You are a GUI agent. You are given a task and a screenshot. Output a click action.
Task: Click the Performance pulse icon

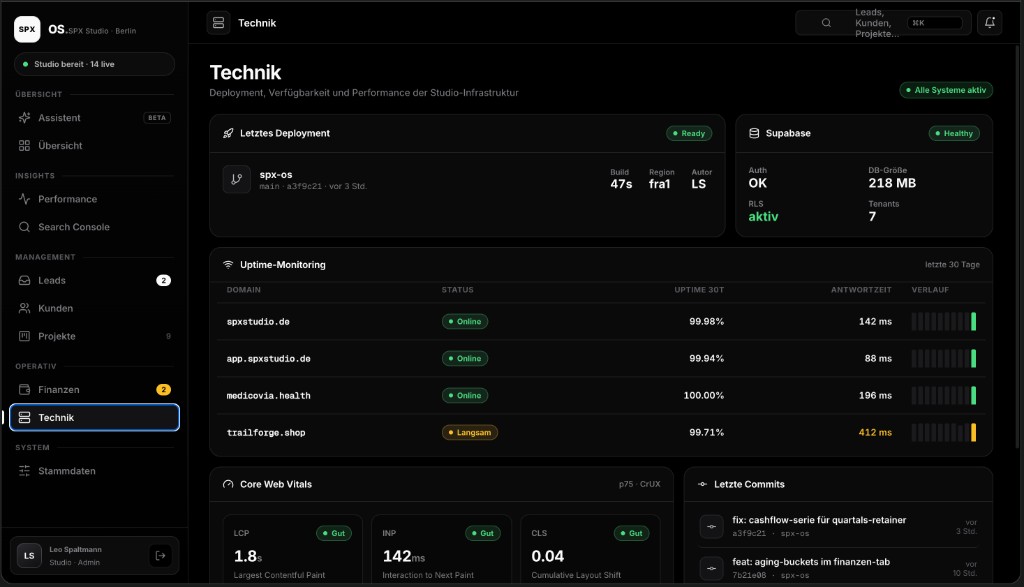coord(24,199)
